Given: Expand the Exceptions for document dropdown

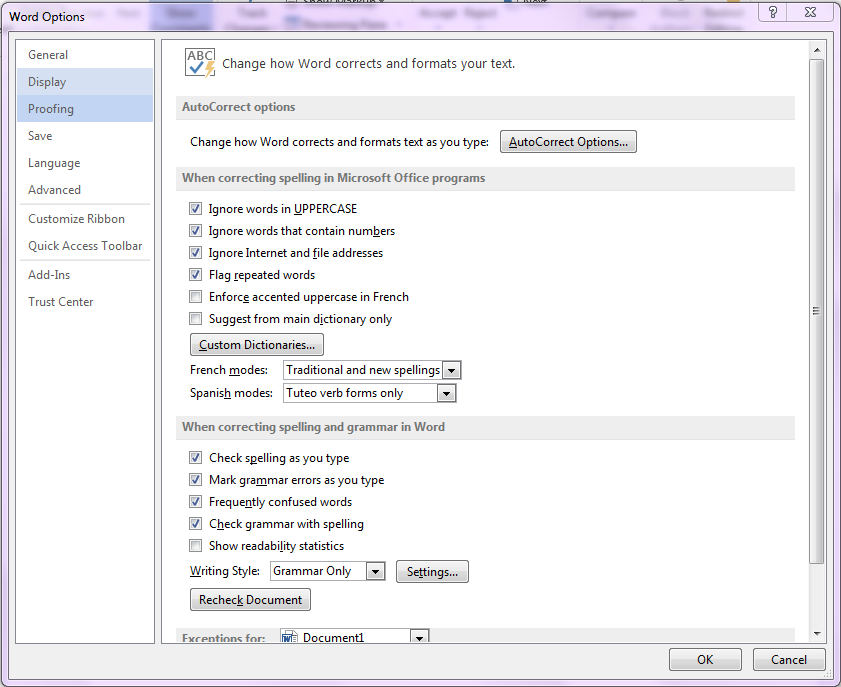Looking at the screenshot, I should point(419,637).
